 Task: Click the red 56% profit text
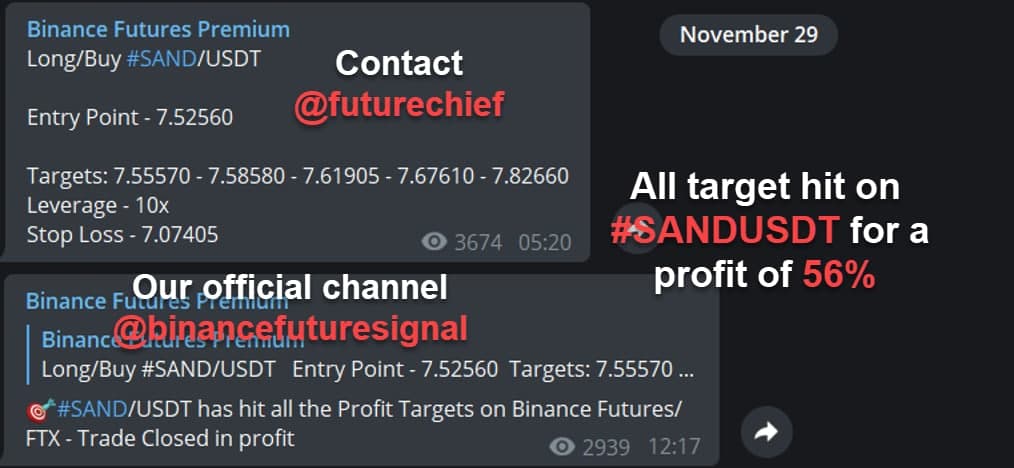coord(839,277)
